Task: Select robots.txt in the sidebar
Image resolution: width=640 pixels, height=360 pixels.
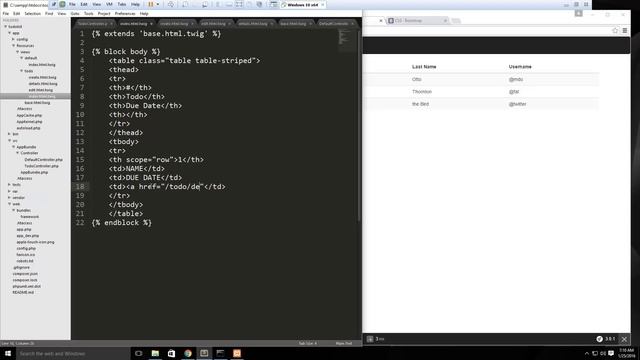Action: click(x=25, y=261)
